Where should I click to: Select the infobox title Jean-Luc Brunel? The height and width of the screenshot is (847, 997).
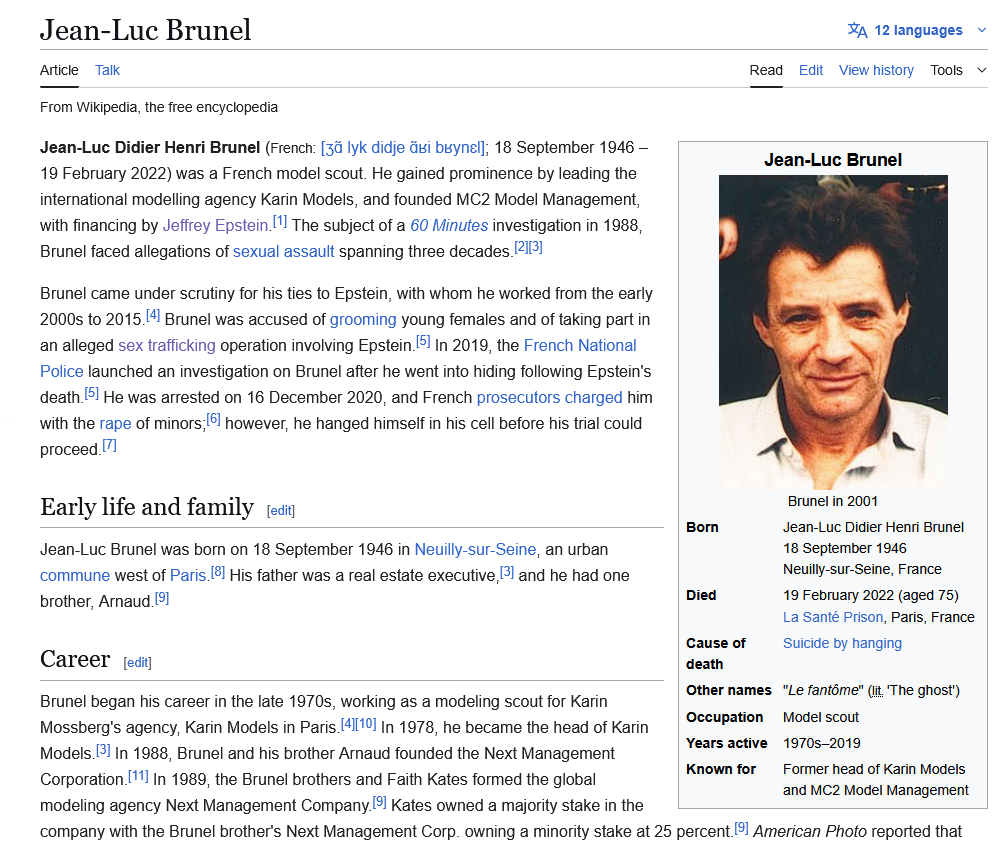coord(833,160)
